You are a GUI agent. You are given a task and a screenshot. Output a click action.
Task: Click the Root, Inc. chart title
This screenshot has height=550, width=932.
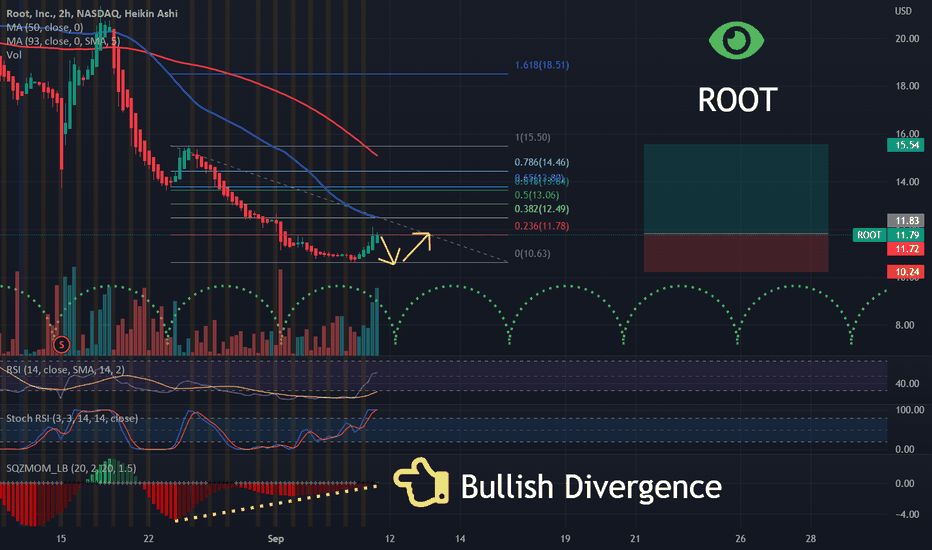click(92, 13)
